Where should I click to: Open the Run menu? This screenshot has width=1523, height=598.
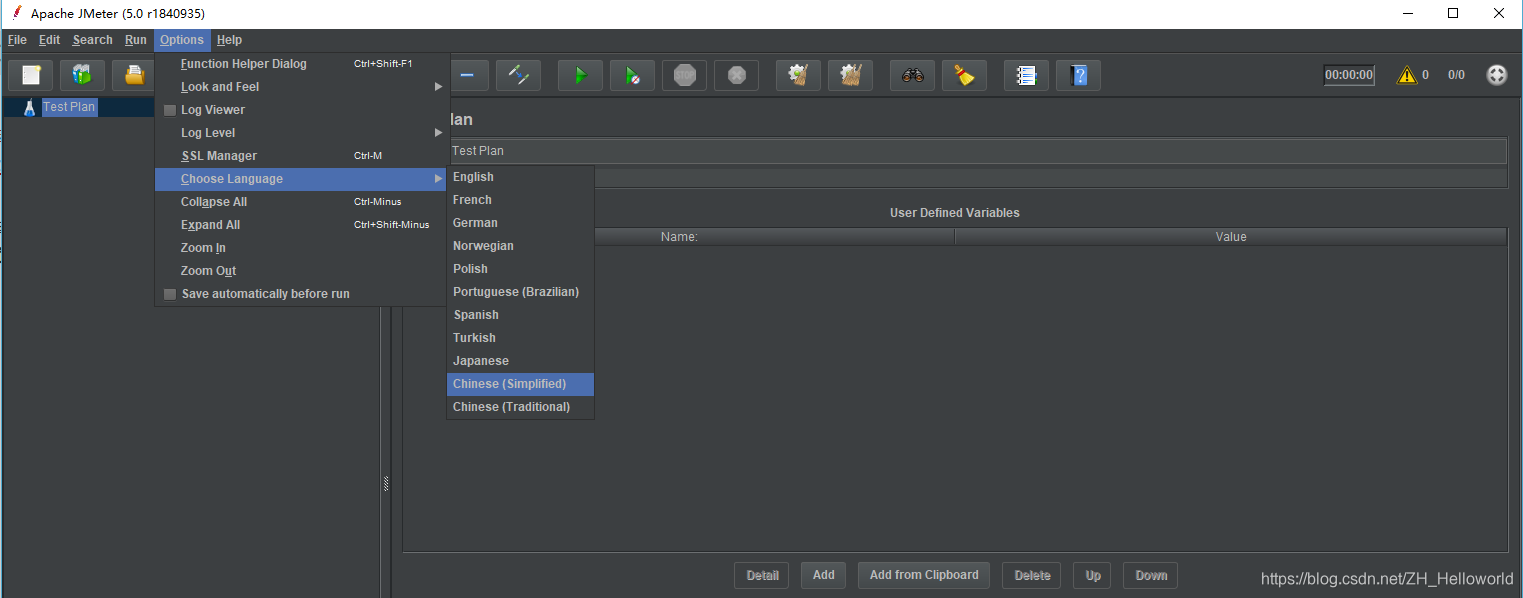pyautogui.click(x=136, y=40)
